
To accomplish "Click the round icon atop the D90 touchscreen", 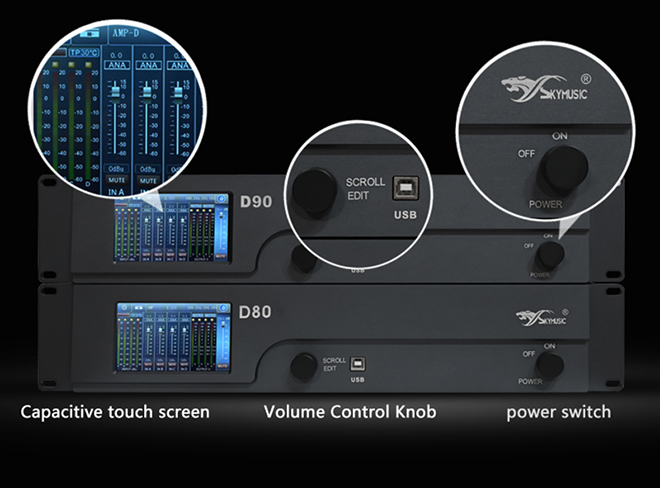I will coord(220,200).
